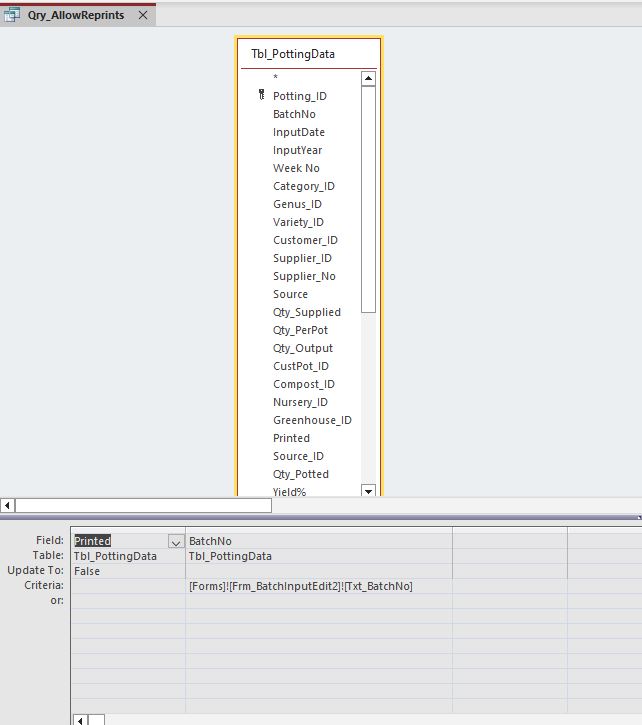Select the Customer_ID field
Viewport: 642px width, 725px height.
[x=305, y=240]
